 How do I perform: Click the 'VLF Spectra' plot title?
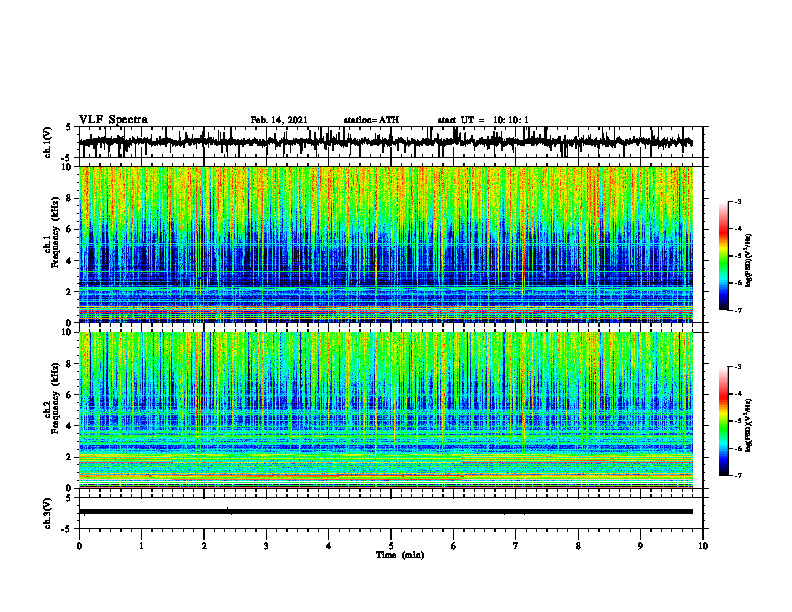tap(113, 120)
